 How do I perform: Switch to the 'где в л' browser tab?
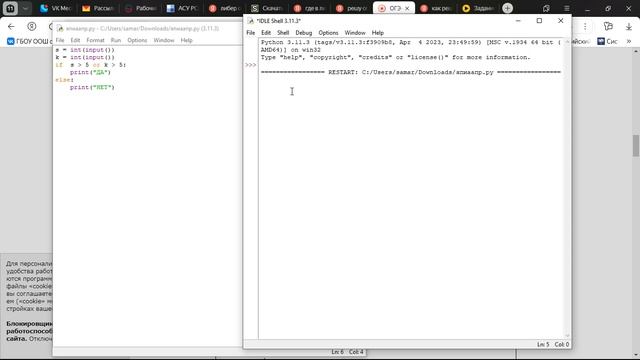tap(310, 8)
